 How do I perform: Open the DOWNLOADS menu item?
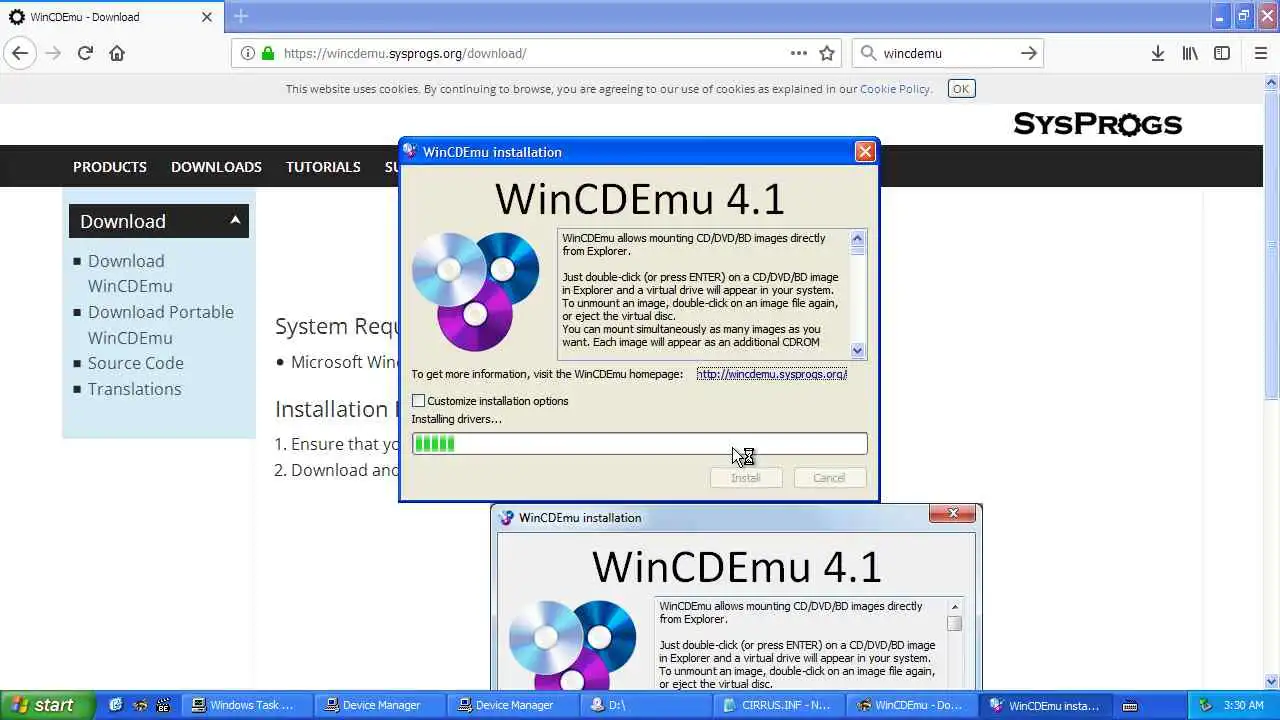coord(216,167)
